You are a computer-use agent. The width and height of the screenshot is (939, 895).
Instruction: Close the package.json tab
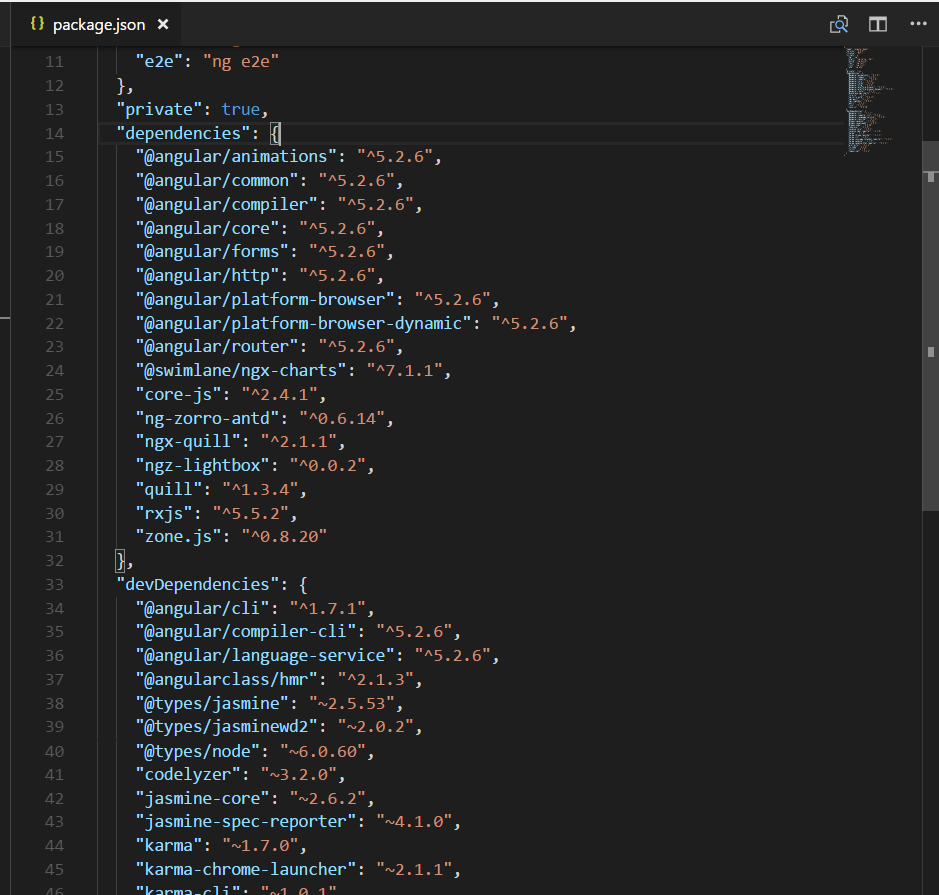(x=163, y=25)
